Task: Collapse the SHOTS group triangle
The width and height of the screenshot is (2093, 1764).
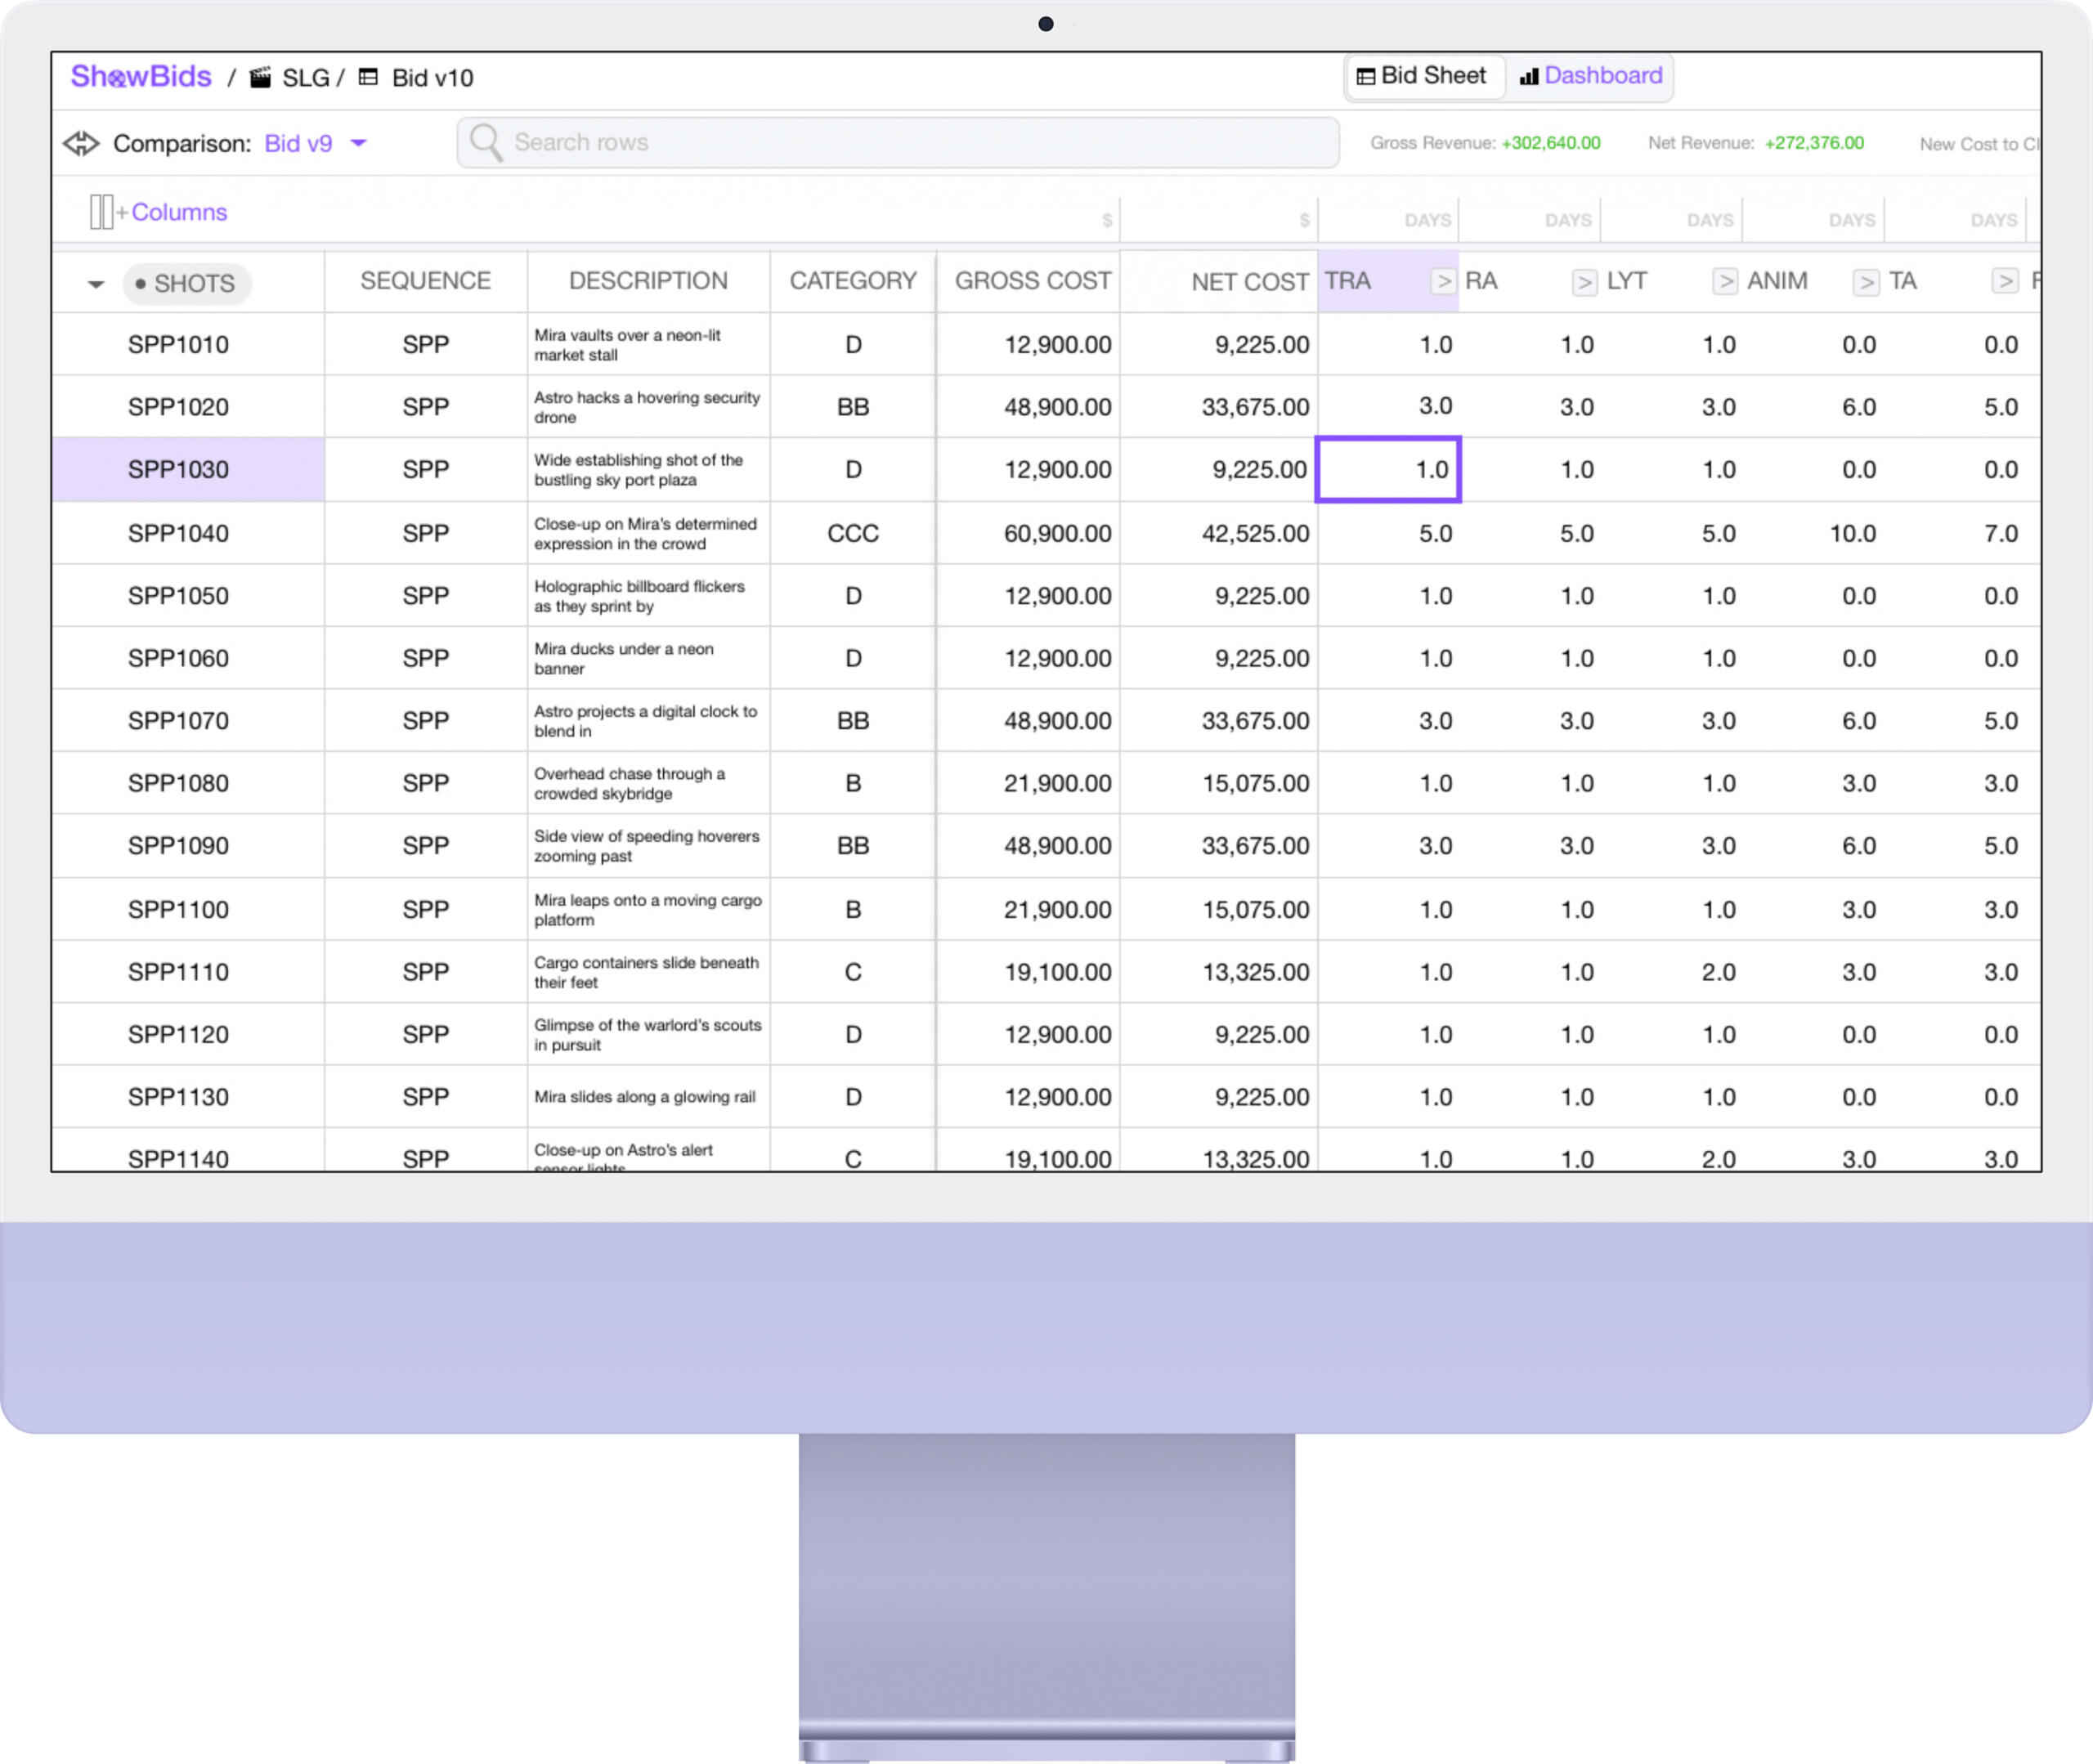Action: pyautogui.click(x=96, y=284)
